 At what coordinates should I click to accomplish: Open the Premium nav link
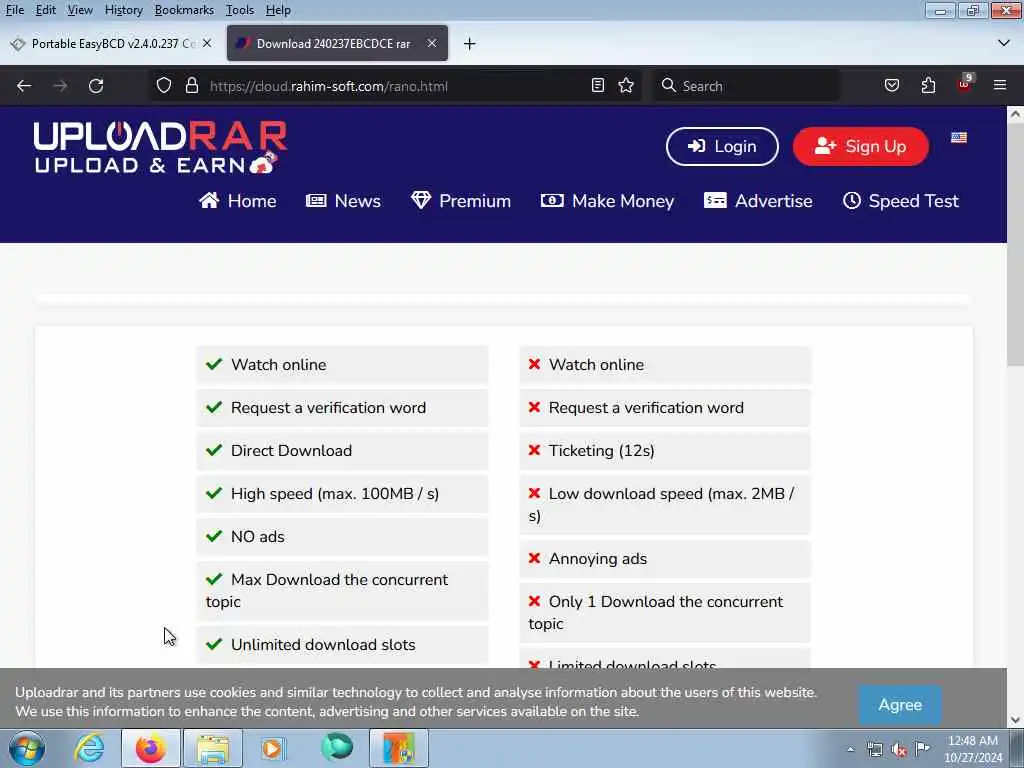(x=461, y=200)
